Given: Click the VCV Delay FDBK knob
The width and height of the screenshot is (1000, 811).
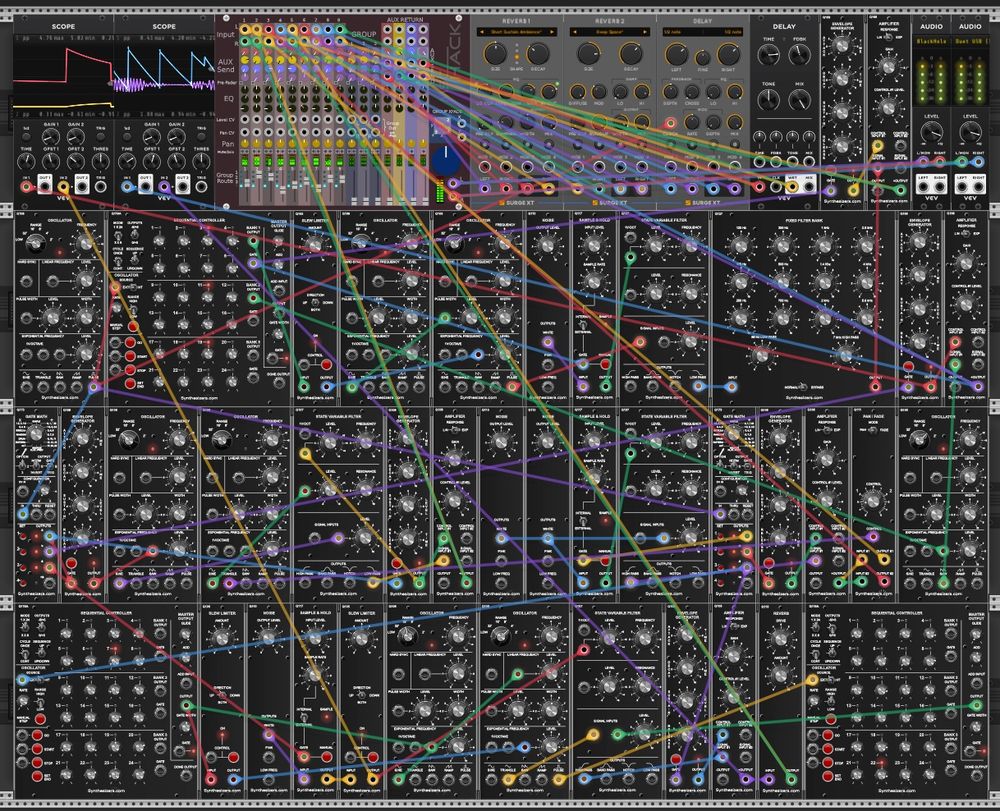Looking at the screenshot, I should [x=800, y=55].
